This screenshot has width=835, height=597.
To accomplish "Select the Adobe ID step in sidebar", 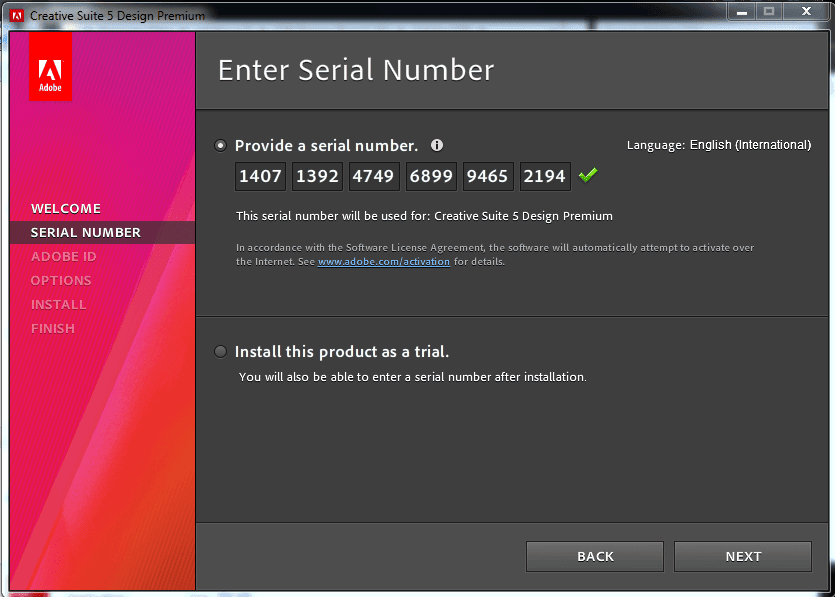I will 64,256.
